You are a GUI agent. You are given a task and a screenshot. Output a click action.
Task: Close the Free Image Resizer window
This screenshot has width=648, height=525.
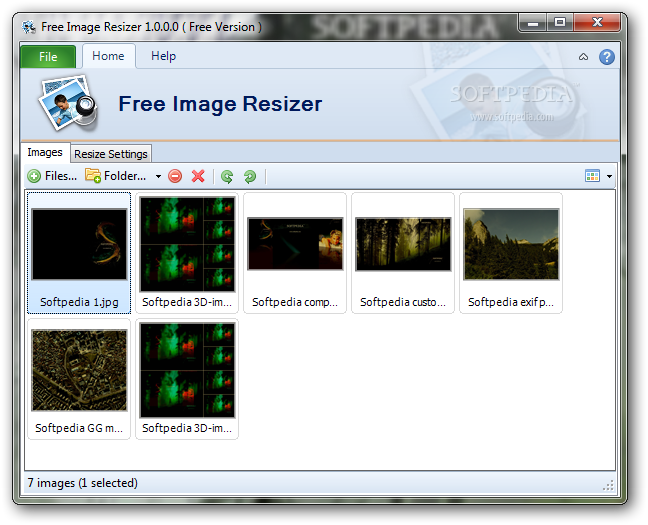coord(597,22)
